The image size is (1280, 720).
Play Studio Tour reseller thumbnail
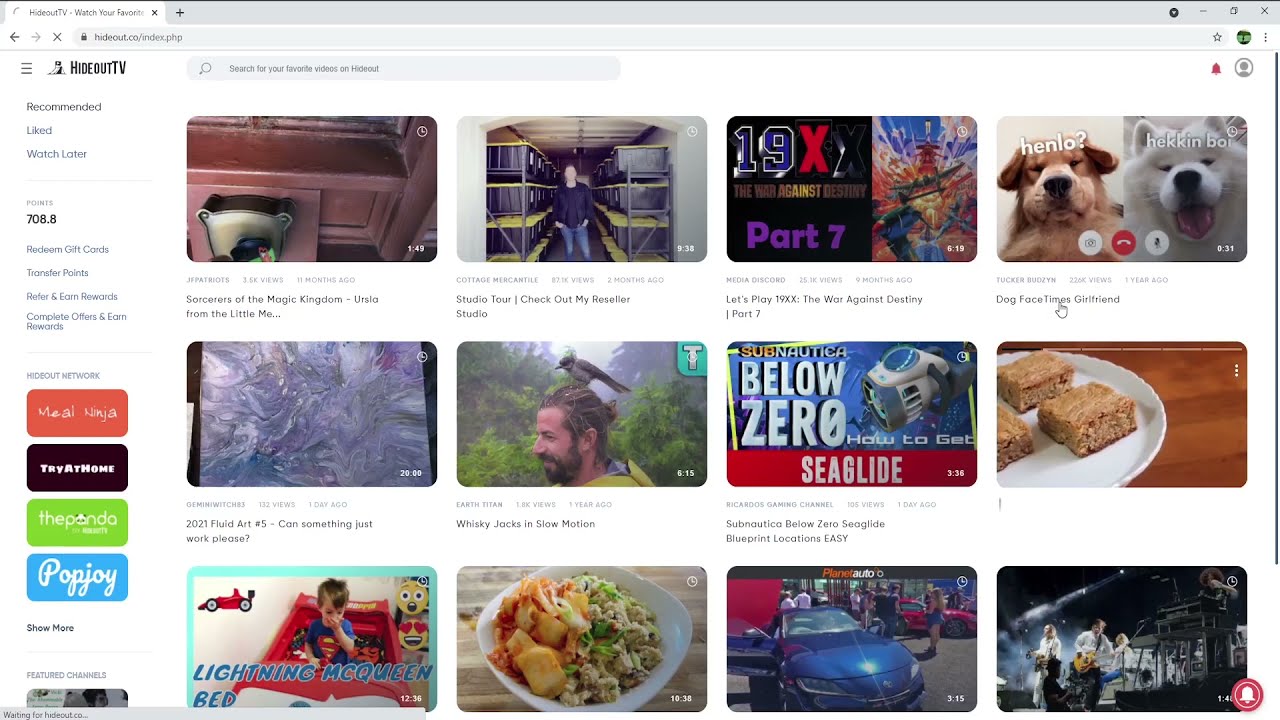coord(582,189)
